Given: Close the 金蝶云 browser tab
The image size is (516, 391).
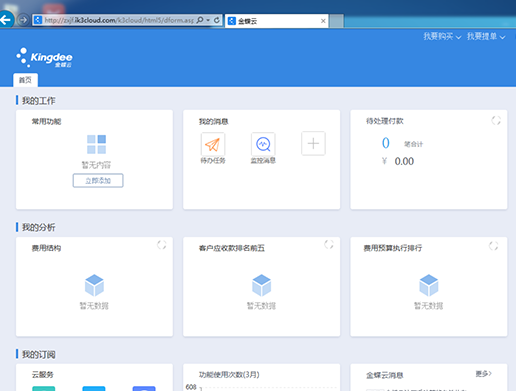Looking at the screenshot, I should 323,21.
